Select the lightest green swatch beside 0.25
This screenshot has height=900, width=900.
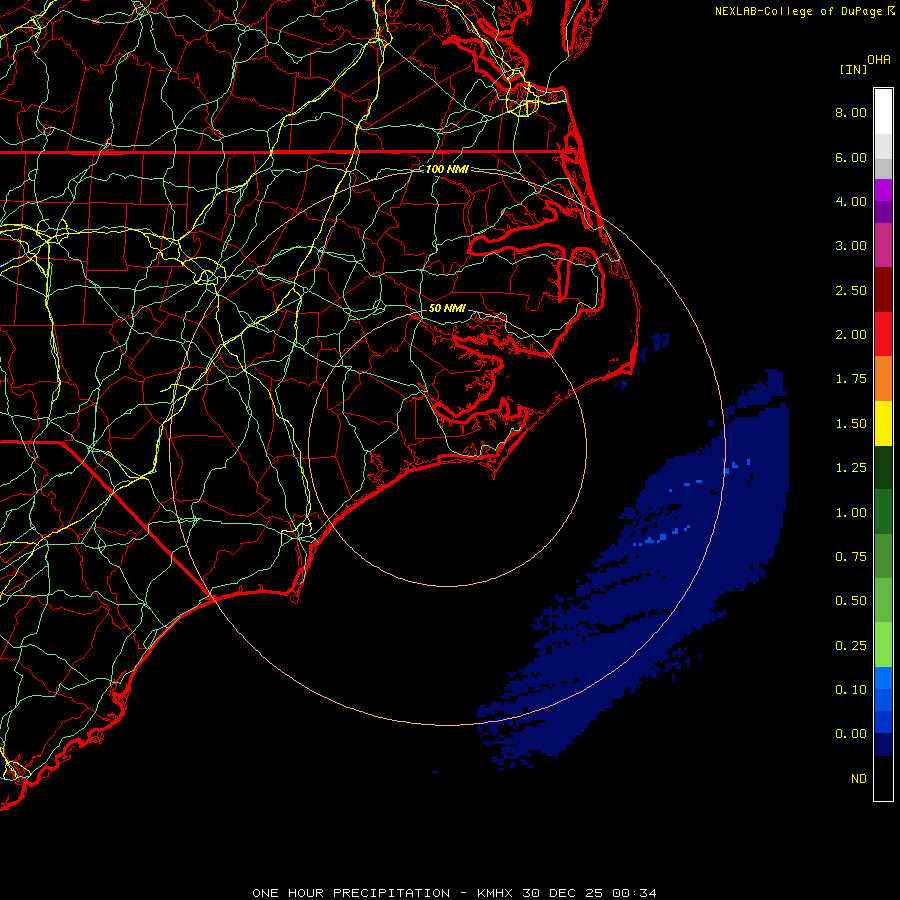[883, 645]
